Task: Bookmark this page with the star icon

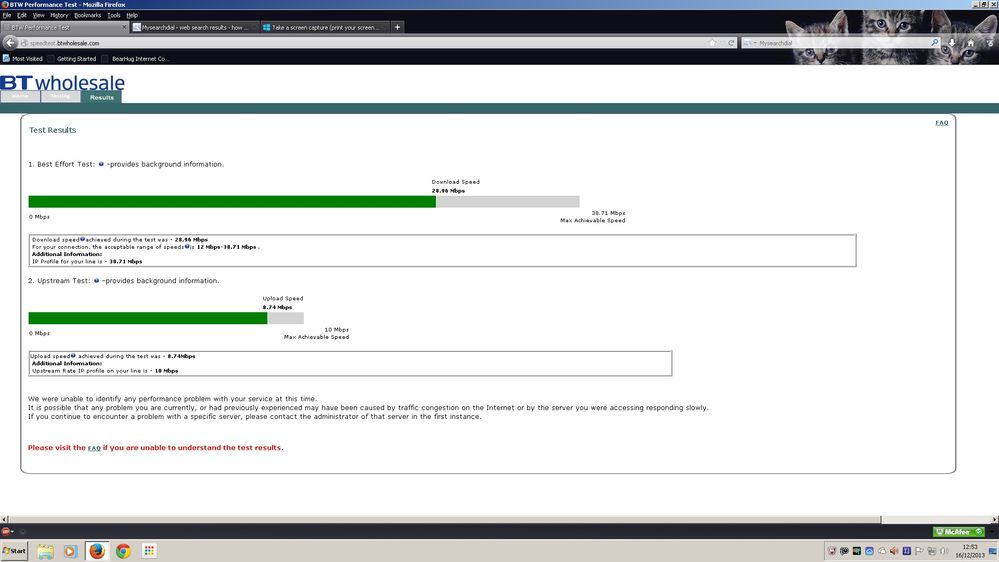Action: pyautogui.click(x=712, y=43)
